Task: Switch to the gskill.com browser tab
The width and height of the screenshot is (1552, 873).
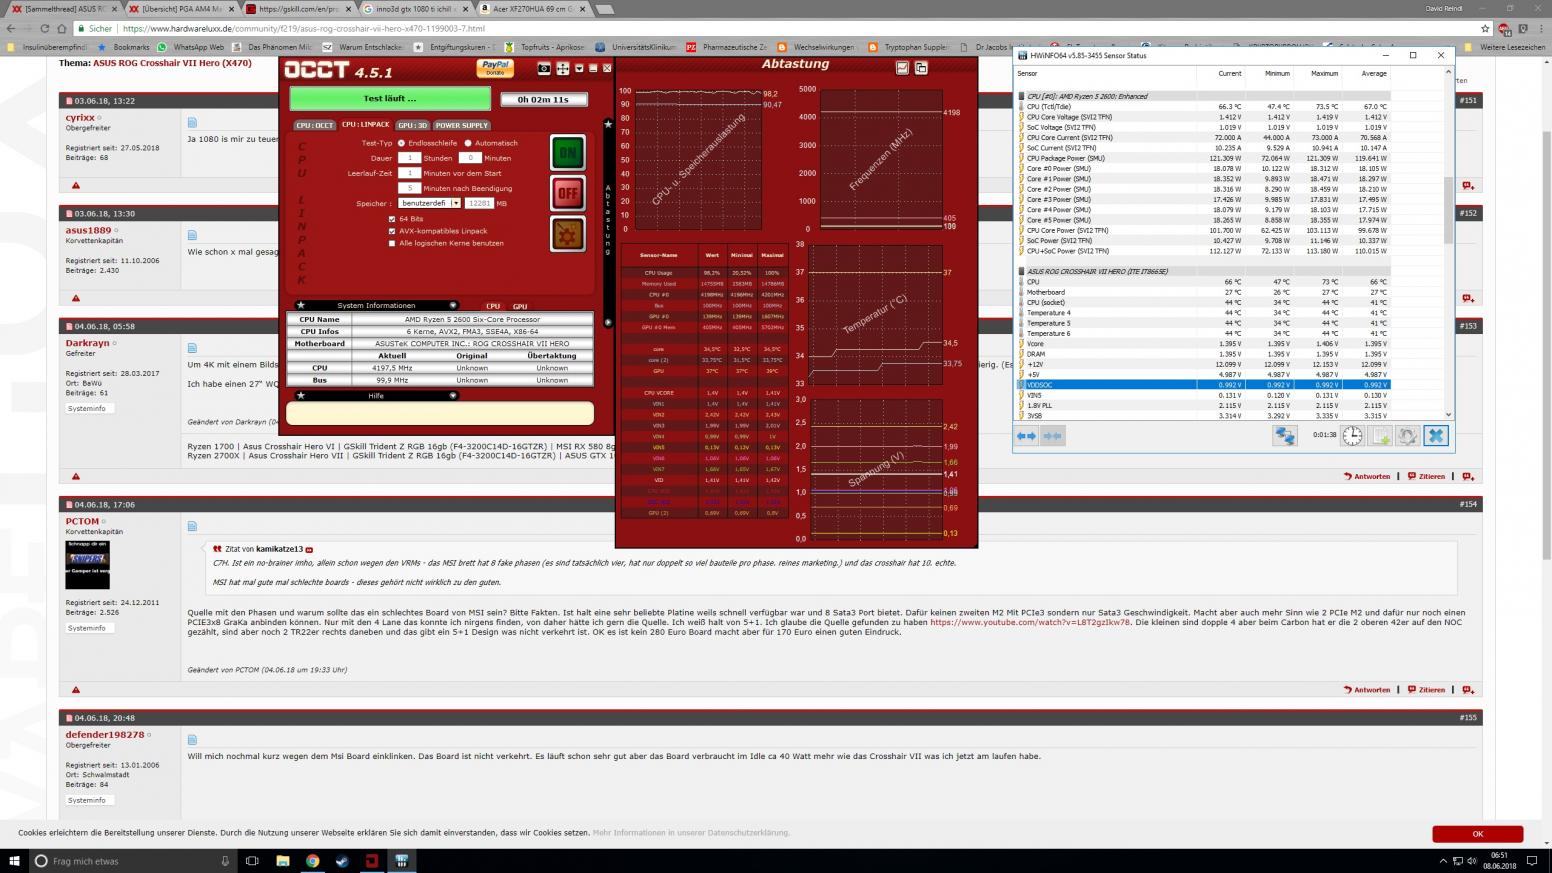Action: click(301, 9)
